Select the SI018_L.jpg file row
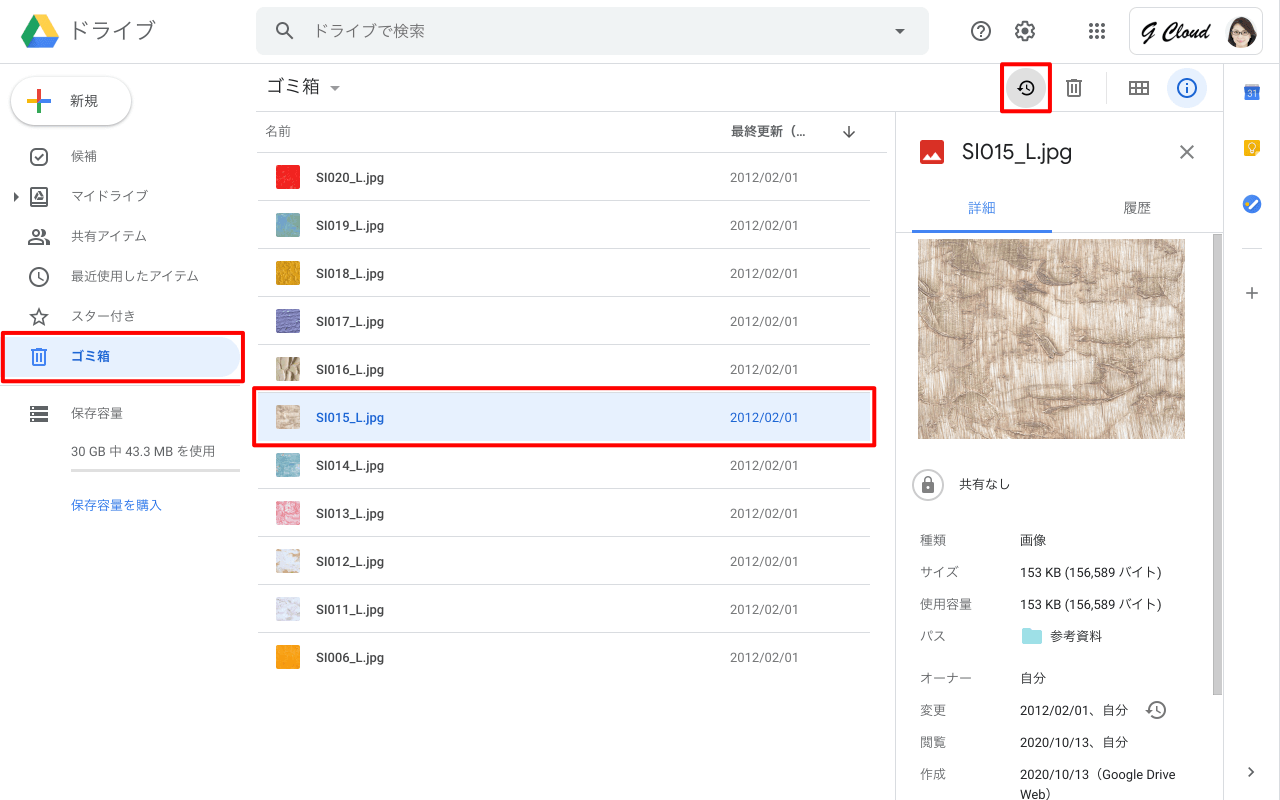 point(564,273)
